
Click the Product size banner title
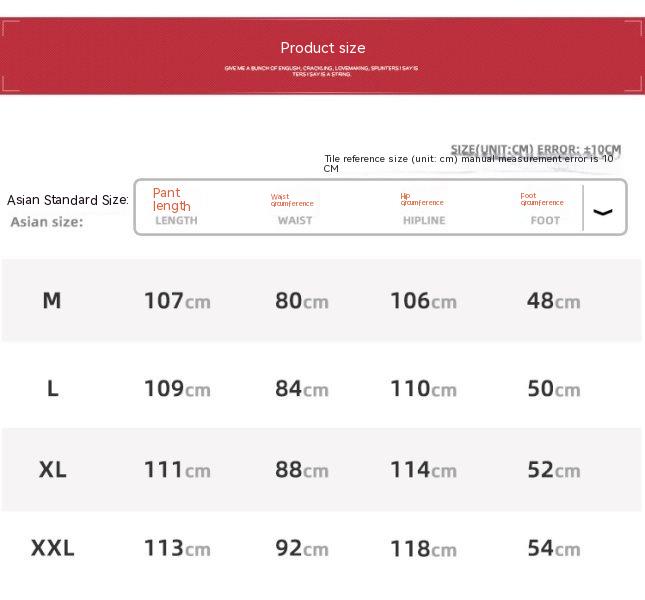tap(322, 48)
